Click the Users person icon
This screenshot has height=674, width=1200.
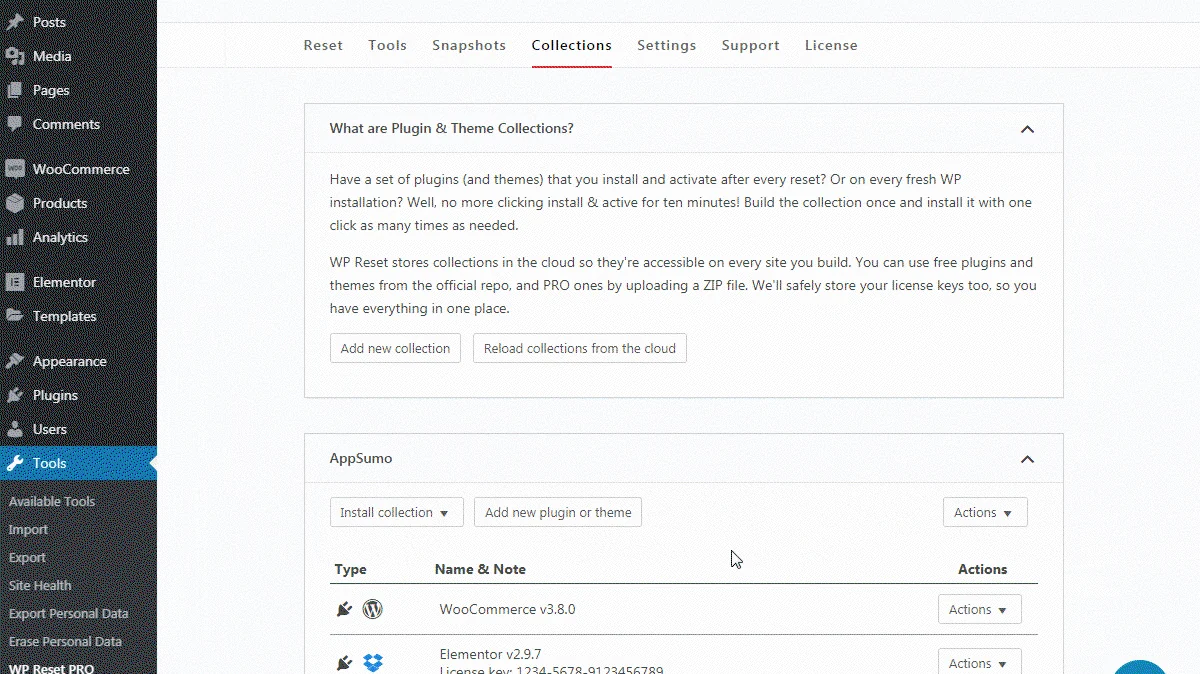(15, 429)
